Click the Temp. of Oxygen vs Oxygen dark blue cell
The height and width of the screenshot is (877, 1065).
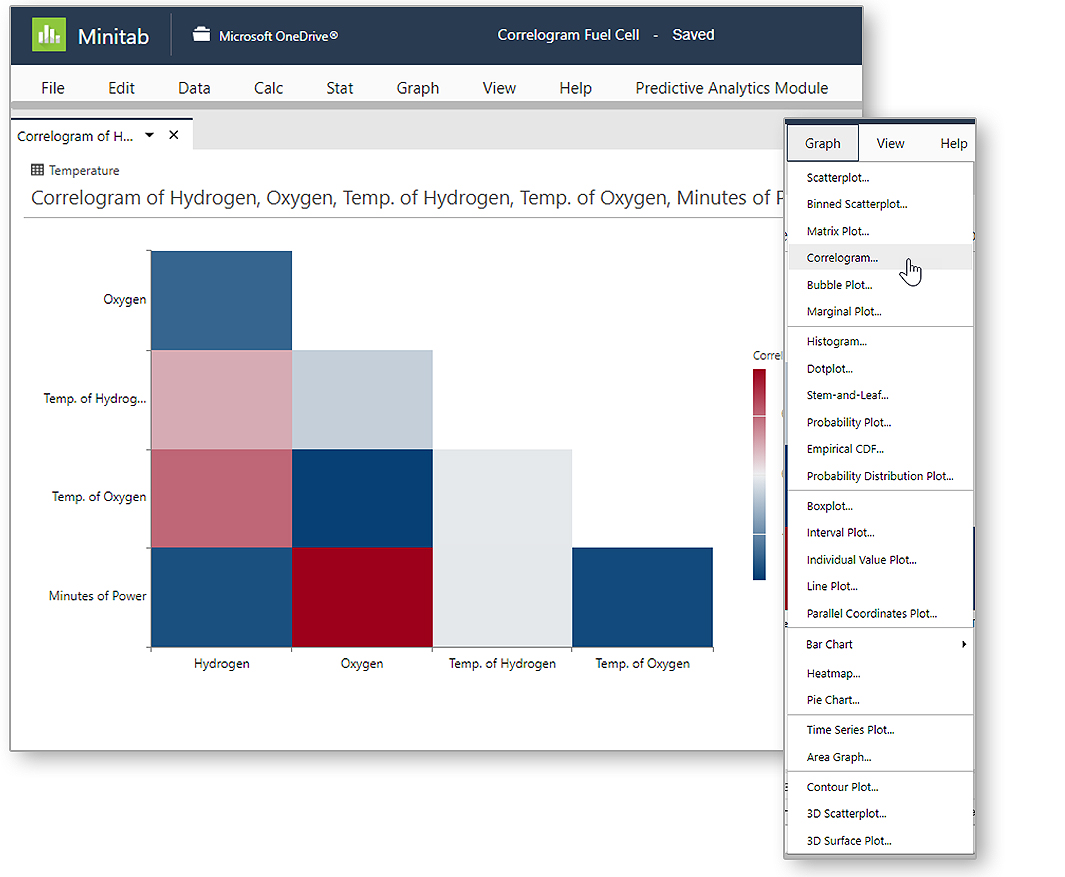362,498
